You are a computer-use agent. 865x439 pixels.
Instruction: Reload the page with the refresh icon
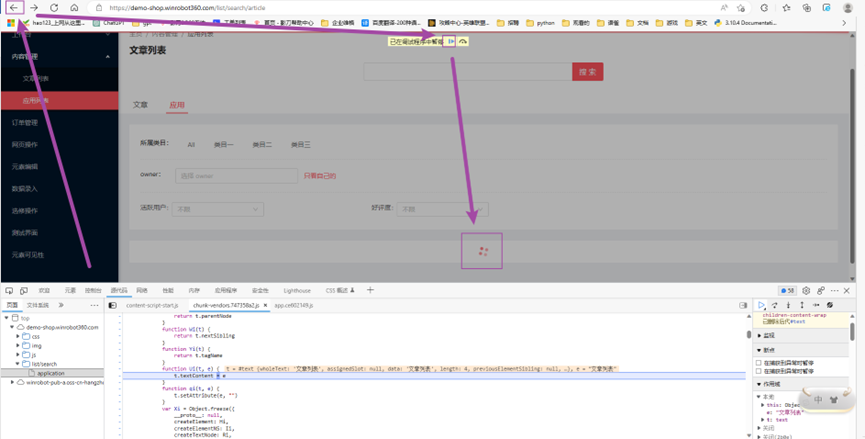(x=54, y=8)
